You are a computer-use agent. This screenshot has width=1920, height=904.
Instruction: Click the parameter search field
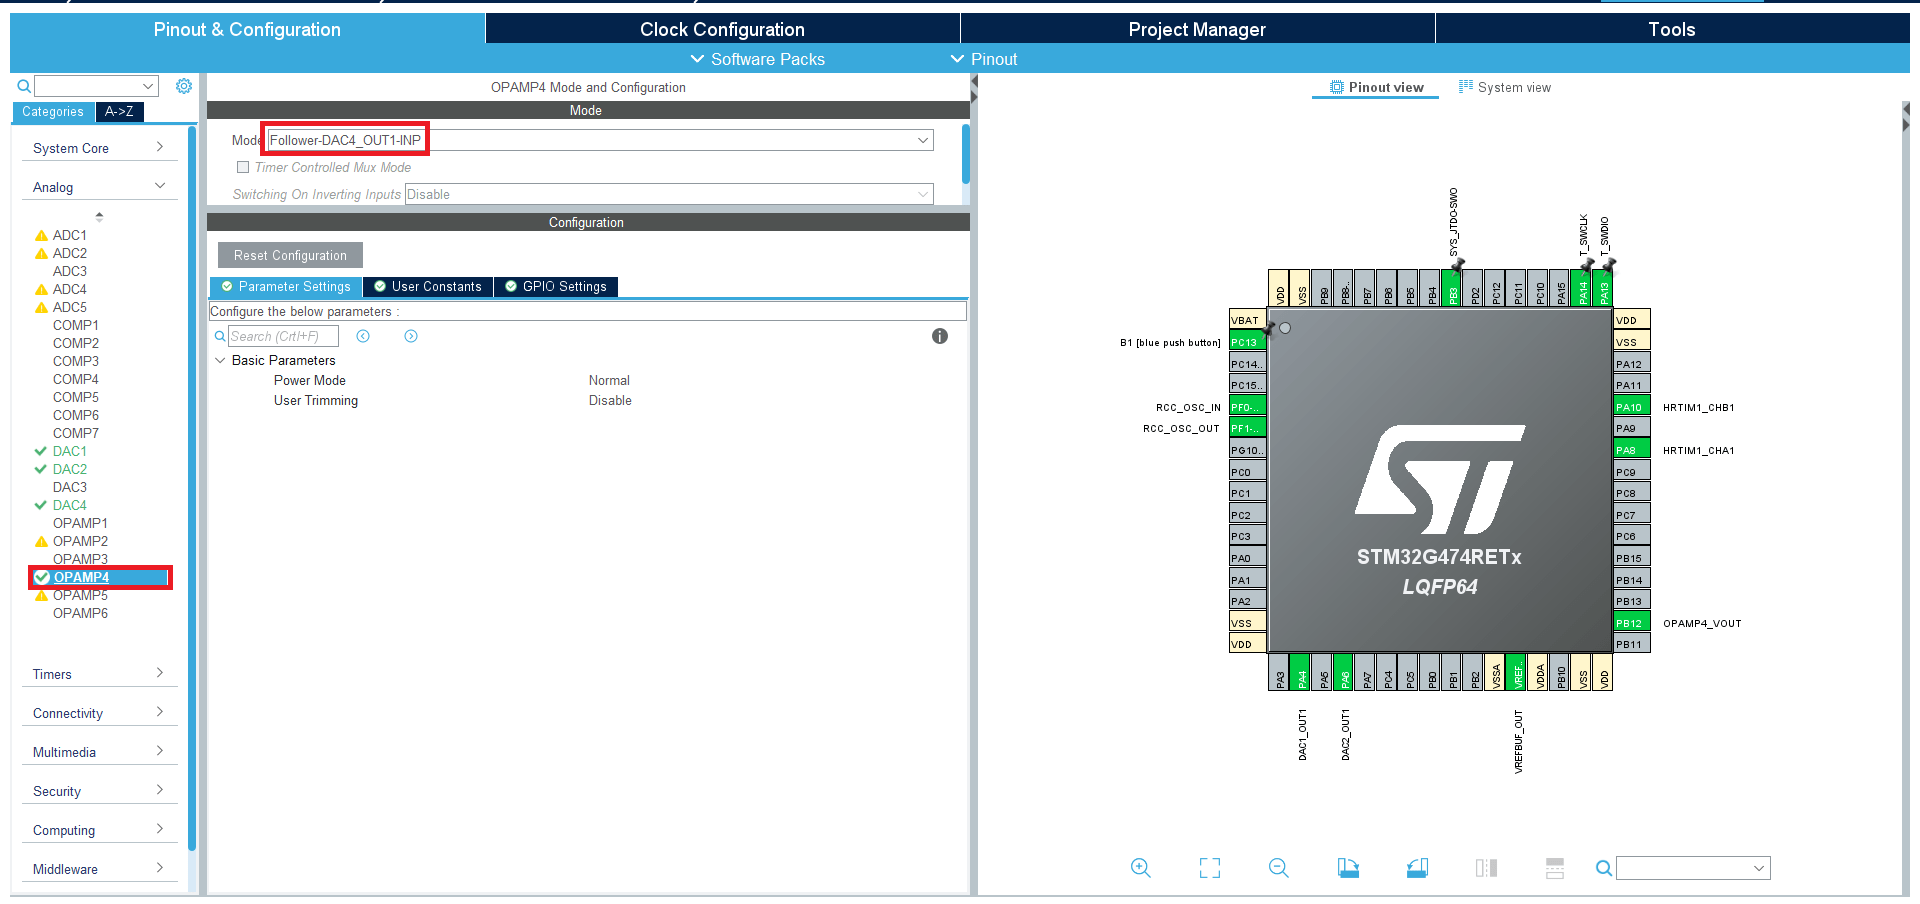click(283, 336)
